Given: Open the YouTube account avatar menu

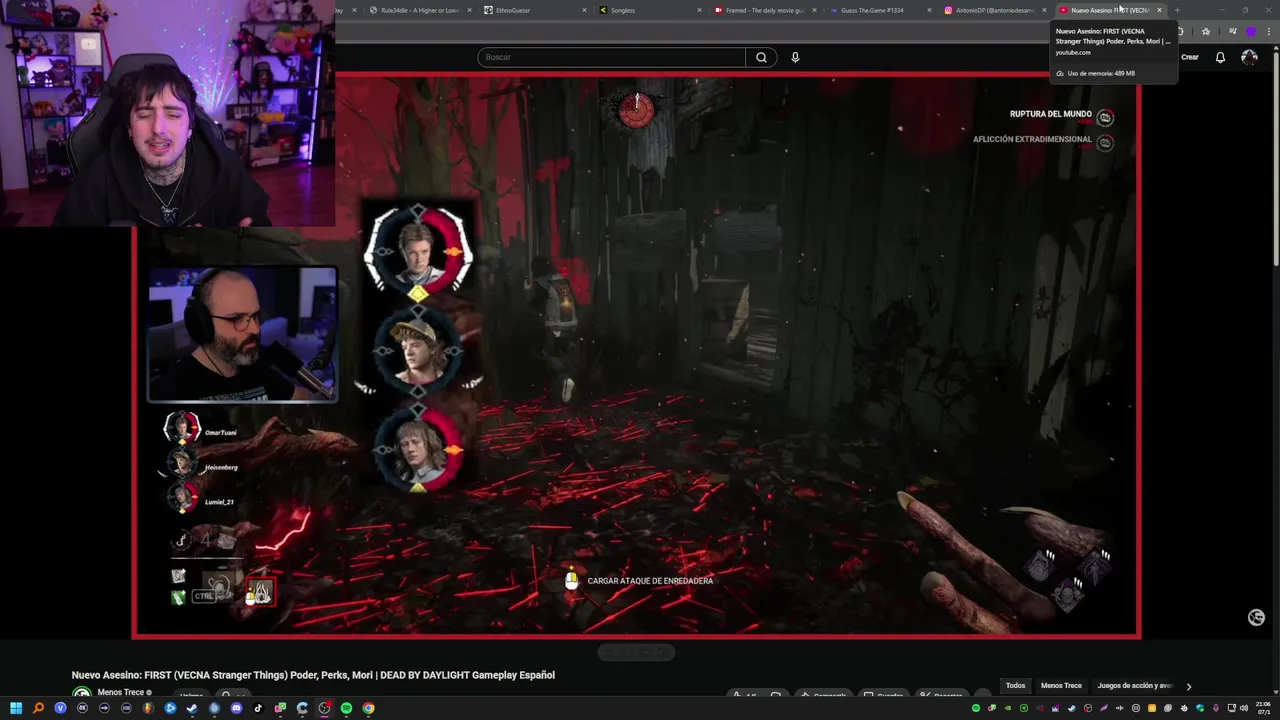Looking at the screenshot, I should pos(1249,57).
